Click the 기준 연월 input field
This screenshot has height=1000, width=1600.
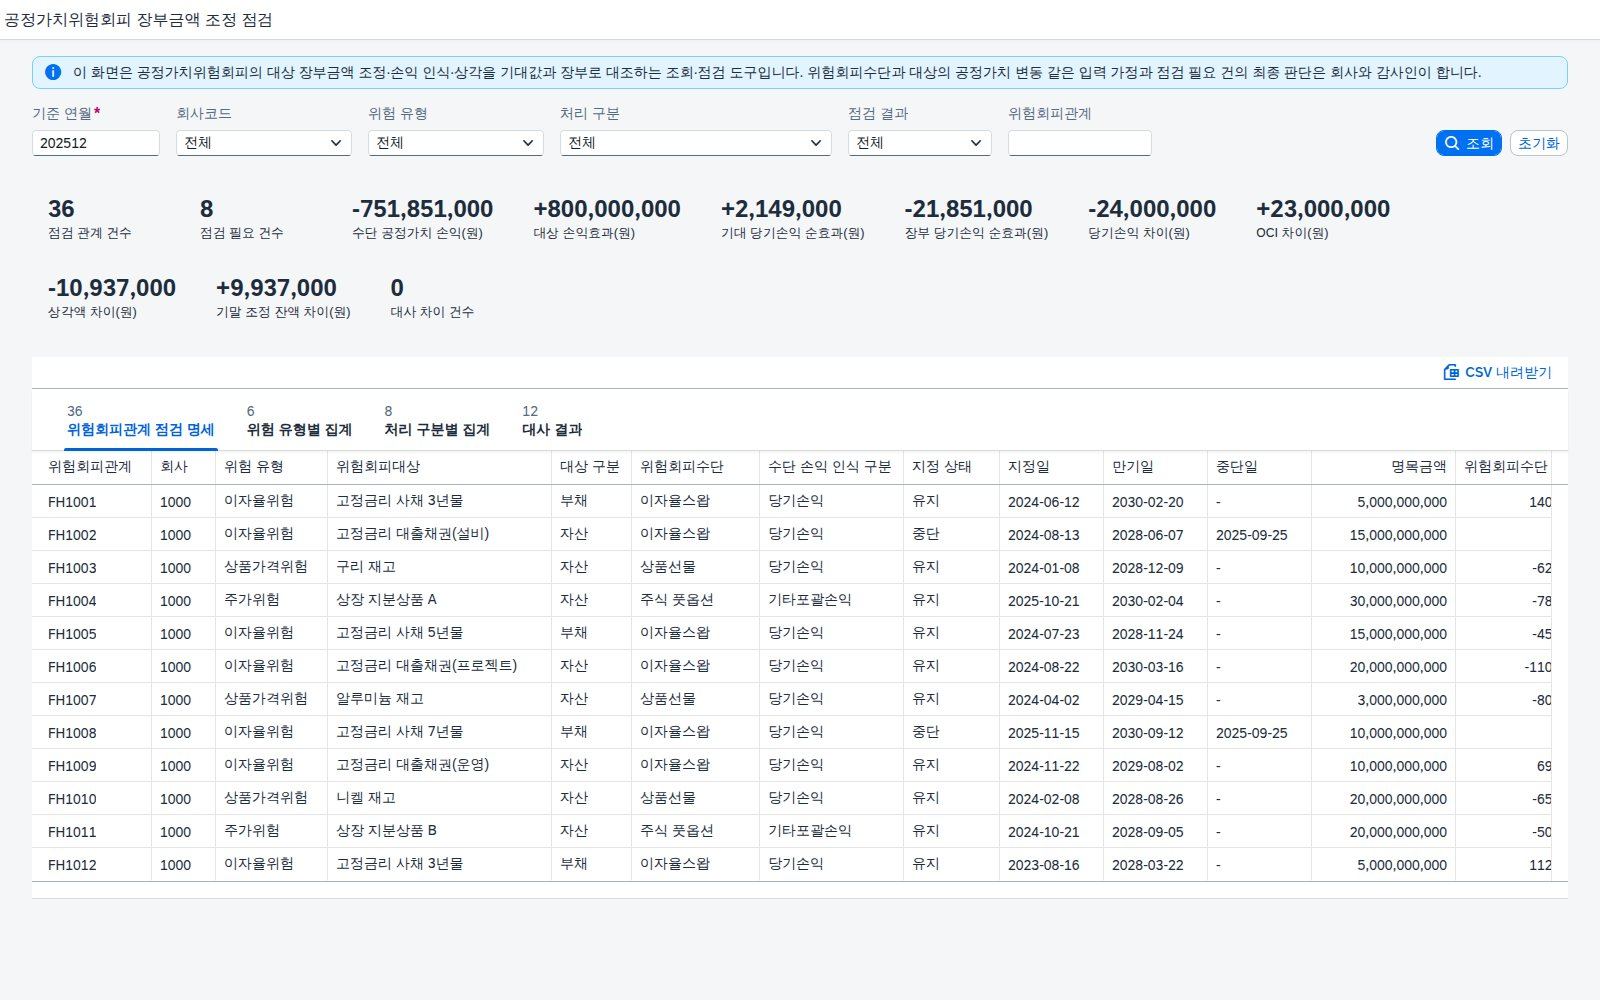pos(96,143)
